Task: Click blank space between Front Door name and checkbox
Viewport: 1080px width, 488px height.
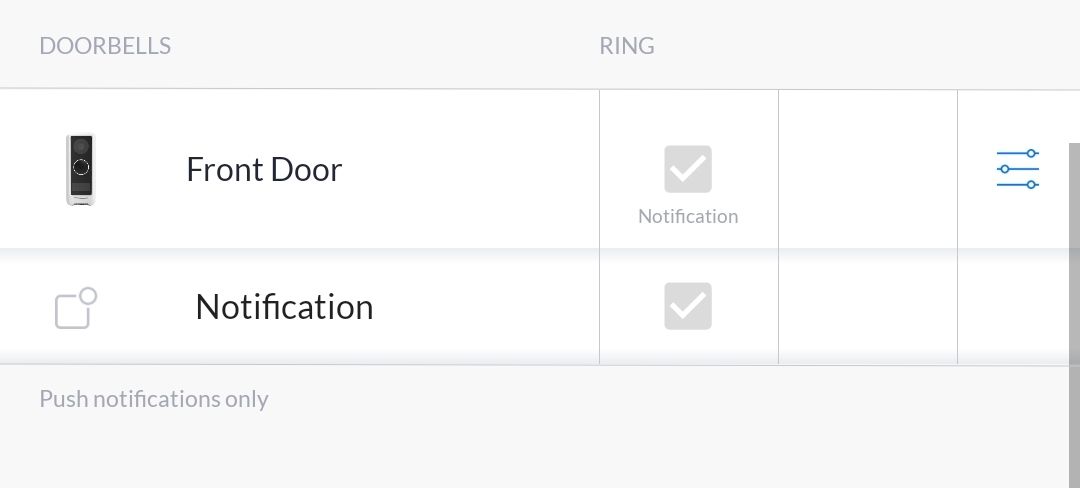Action: click(x=470, y=169)
